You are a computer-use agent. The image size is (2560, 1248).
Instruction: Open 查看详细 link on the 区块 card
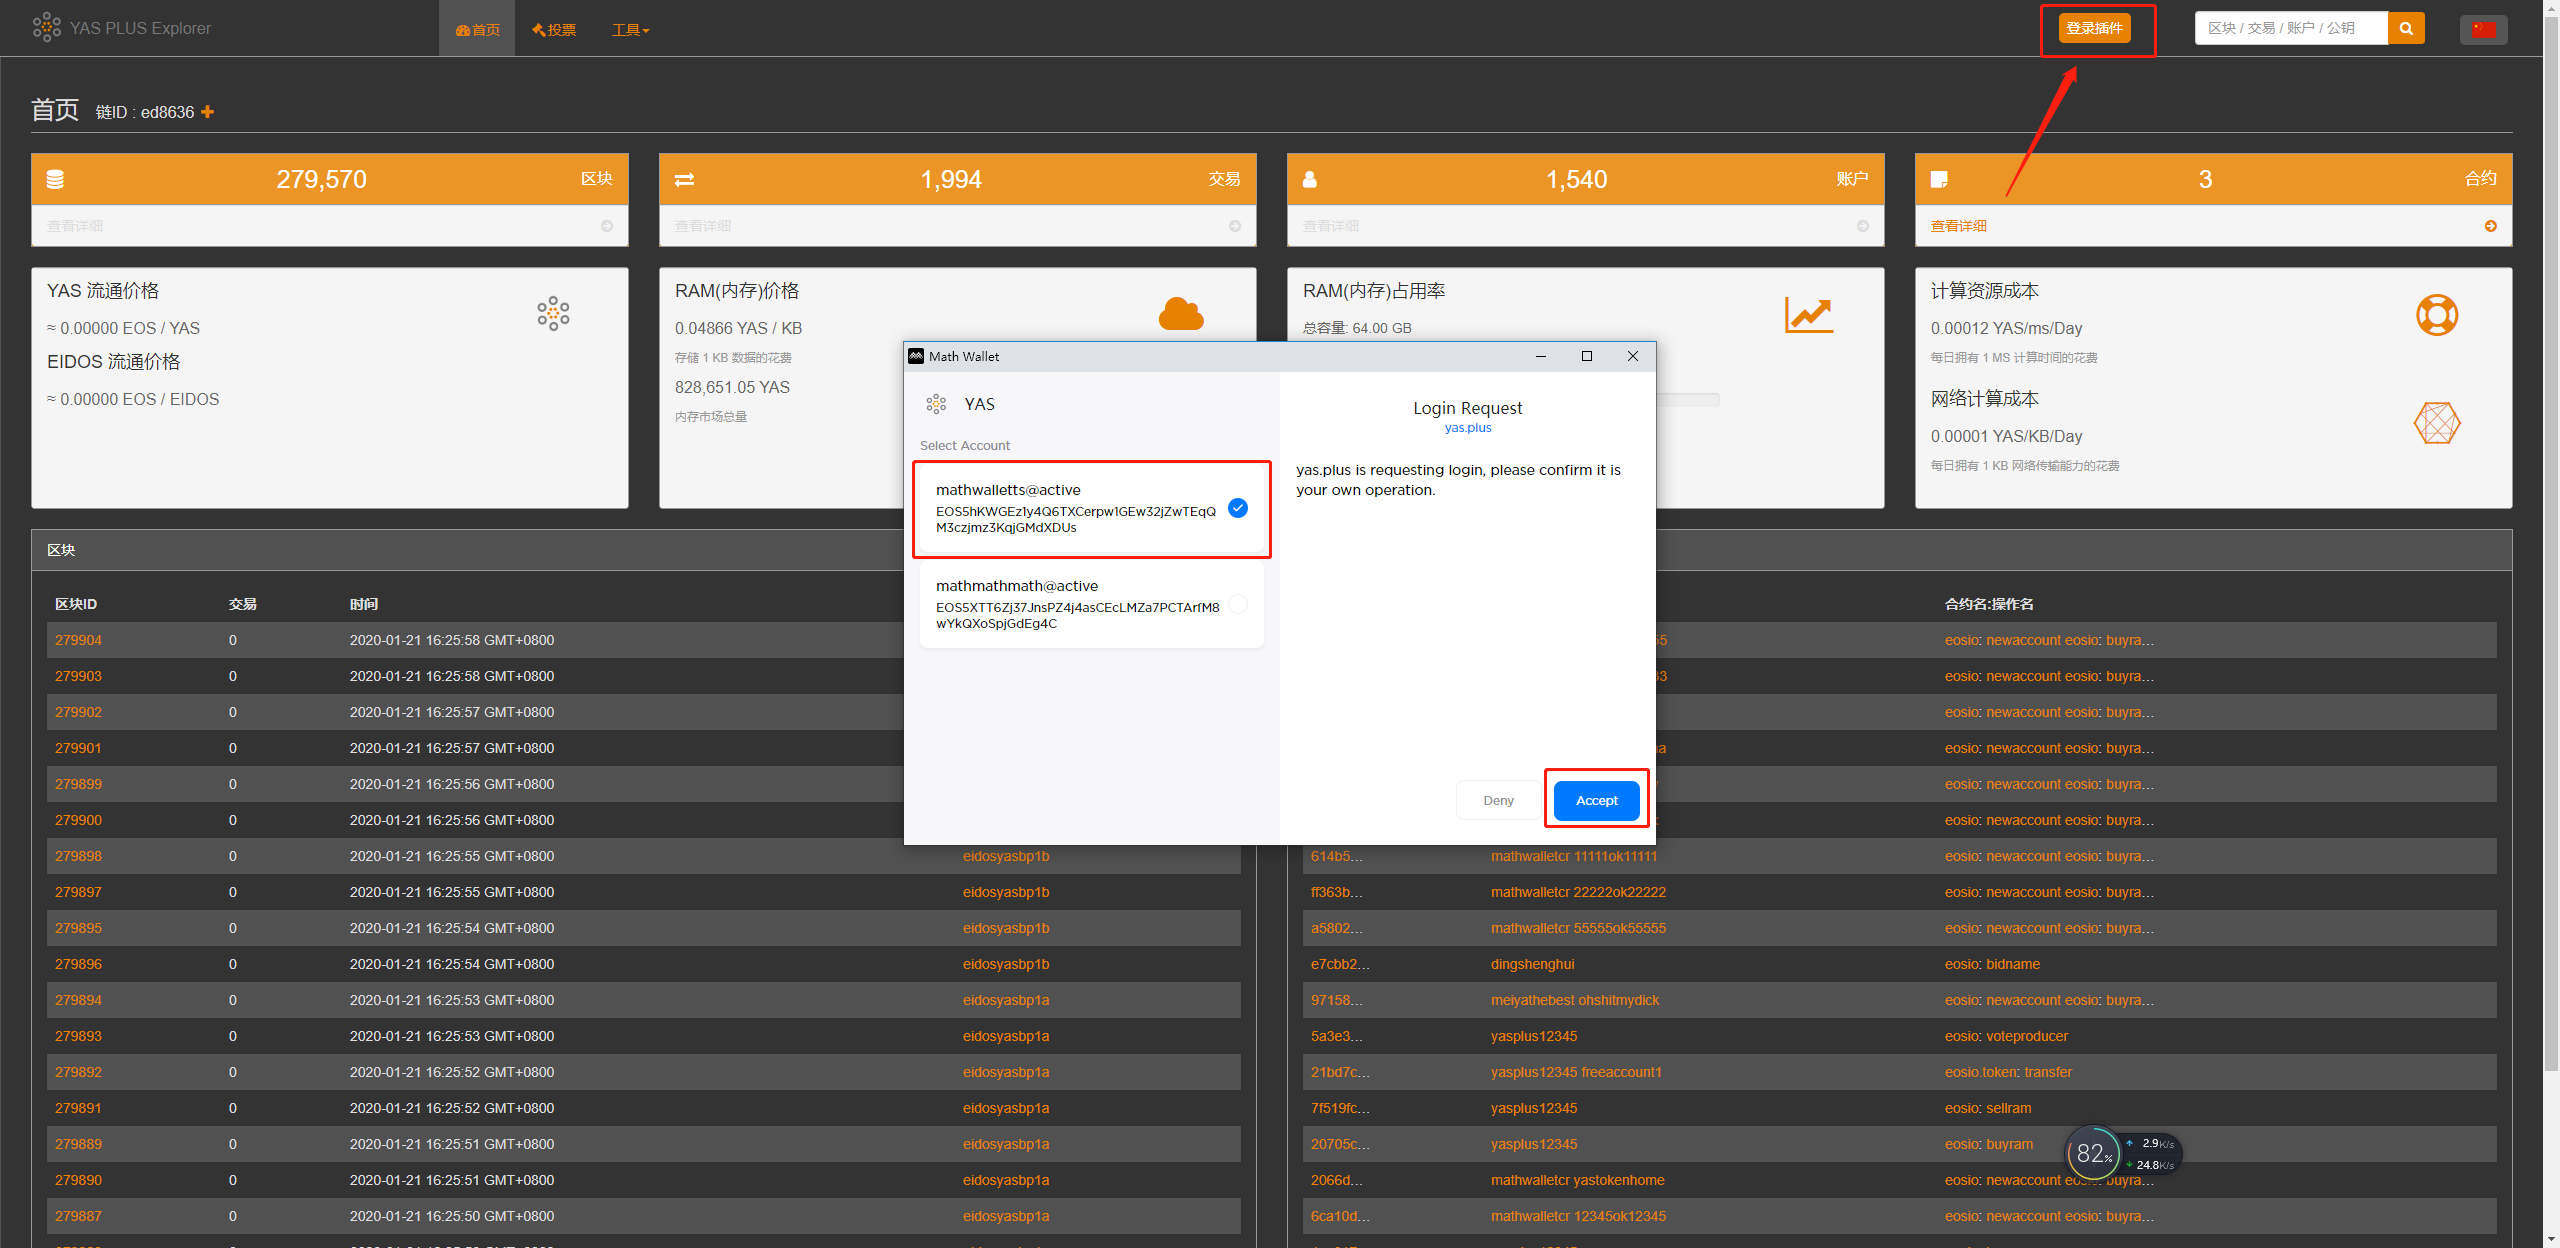[x=75, y=227]
